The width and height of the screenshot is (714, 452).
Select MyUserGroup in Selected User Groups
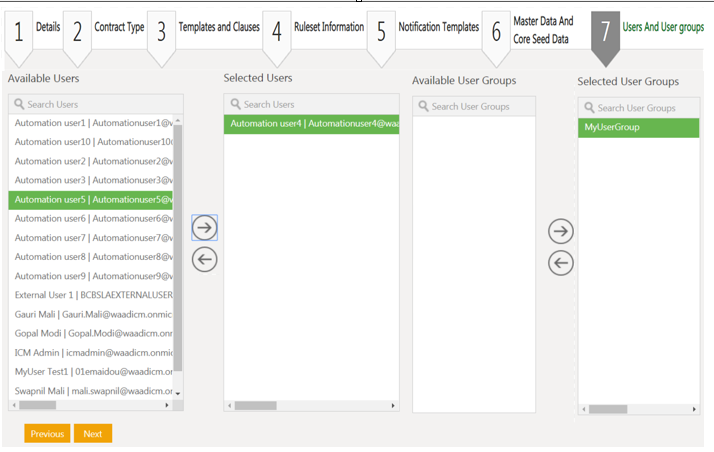637,128
